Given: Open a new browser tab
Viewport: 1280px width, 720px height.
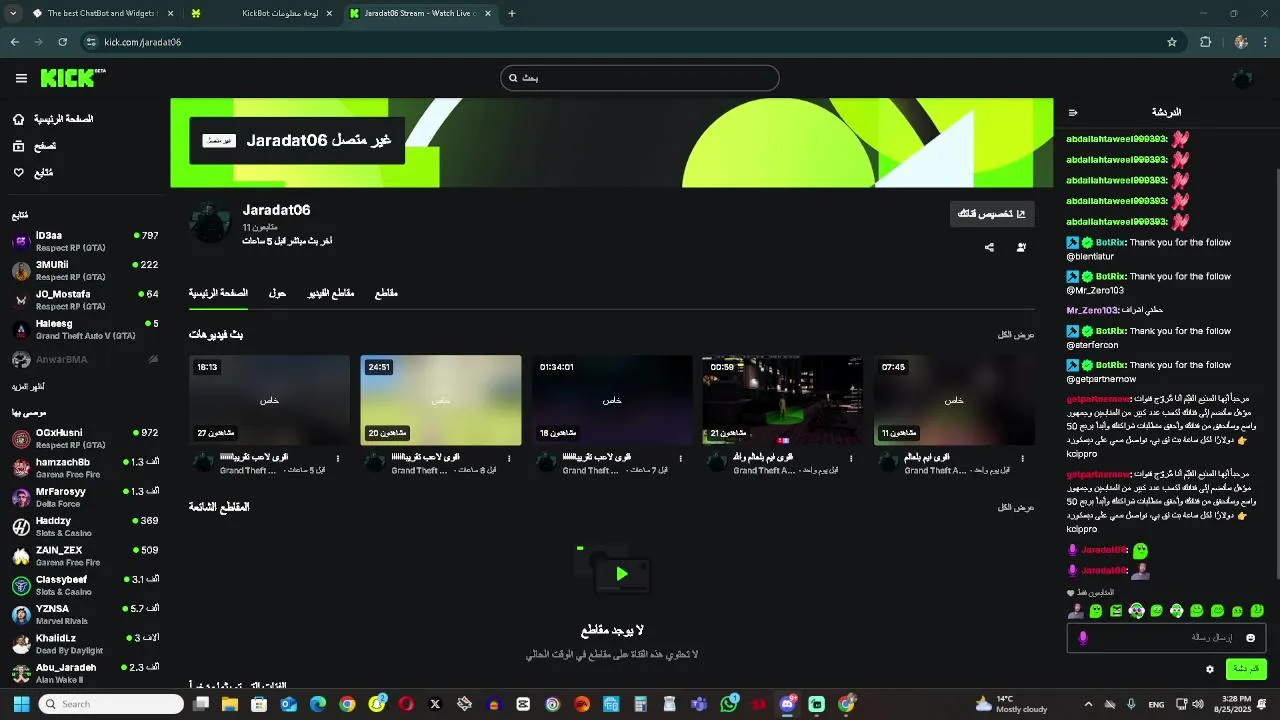Looking at the screenshot, I should click(512, 14).
